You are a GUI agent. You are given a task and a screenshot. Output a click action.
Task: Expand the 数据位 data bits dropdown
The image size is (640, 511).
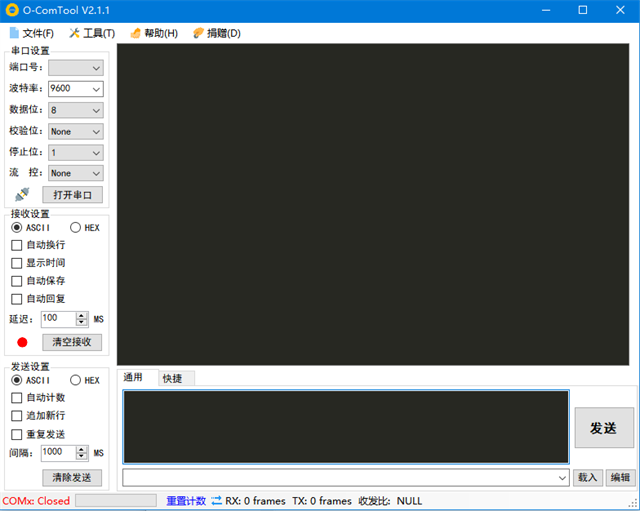[76, 110]
